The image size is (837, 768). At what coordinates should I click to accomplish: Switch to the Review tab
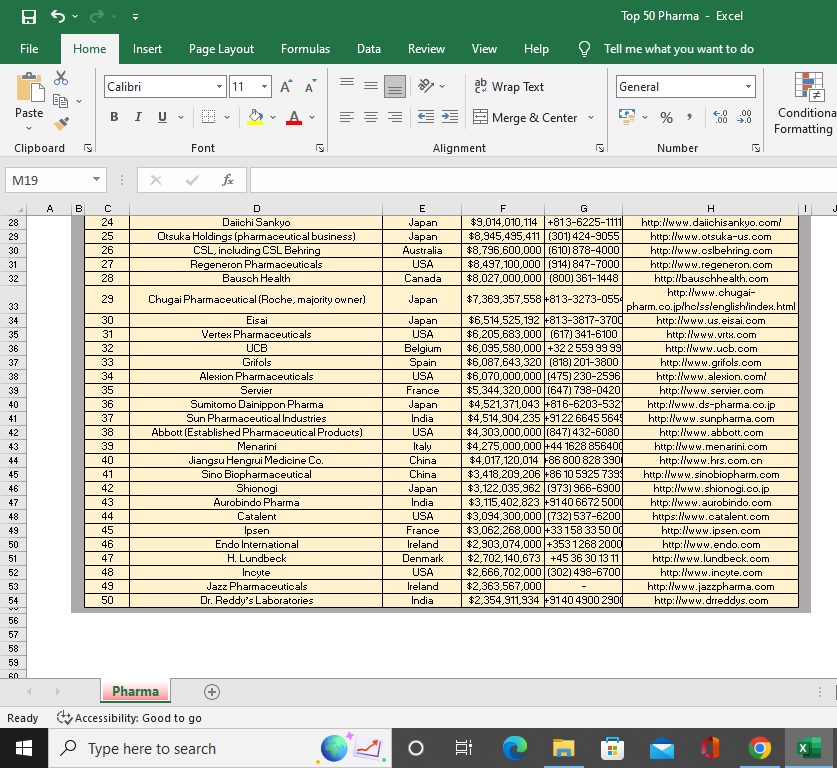(x=426, y=49)
